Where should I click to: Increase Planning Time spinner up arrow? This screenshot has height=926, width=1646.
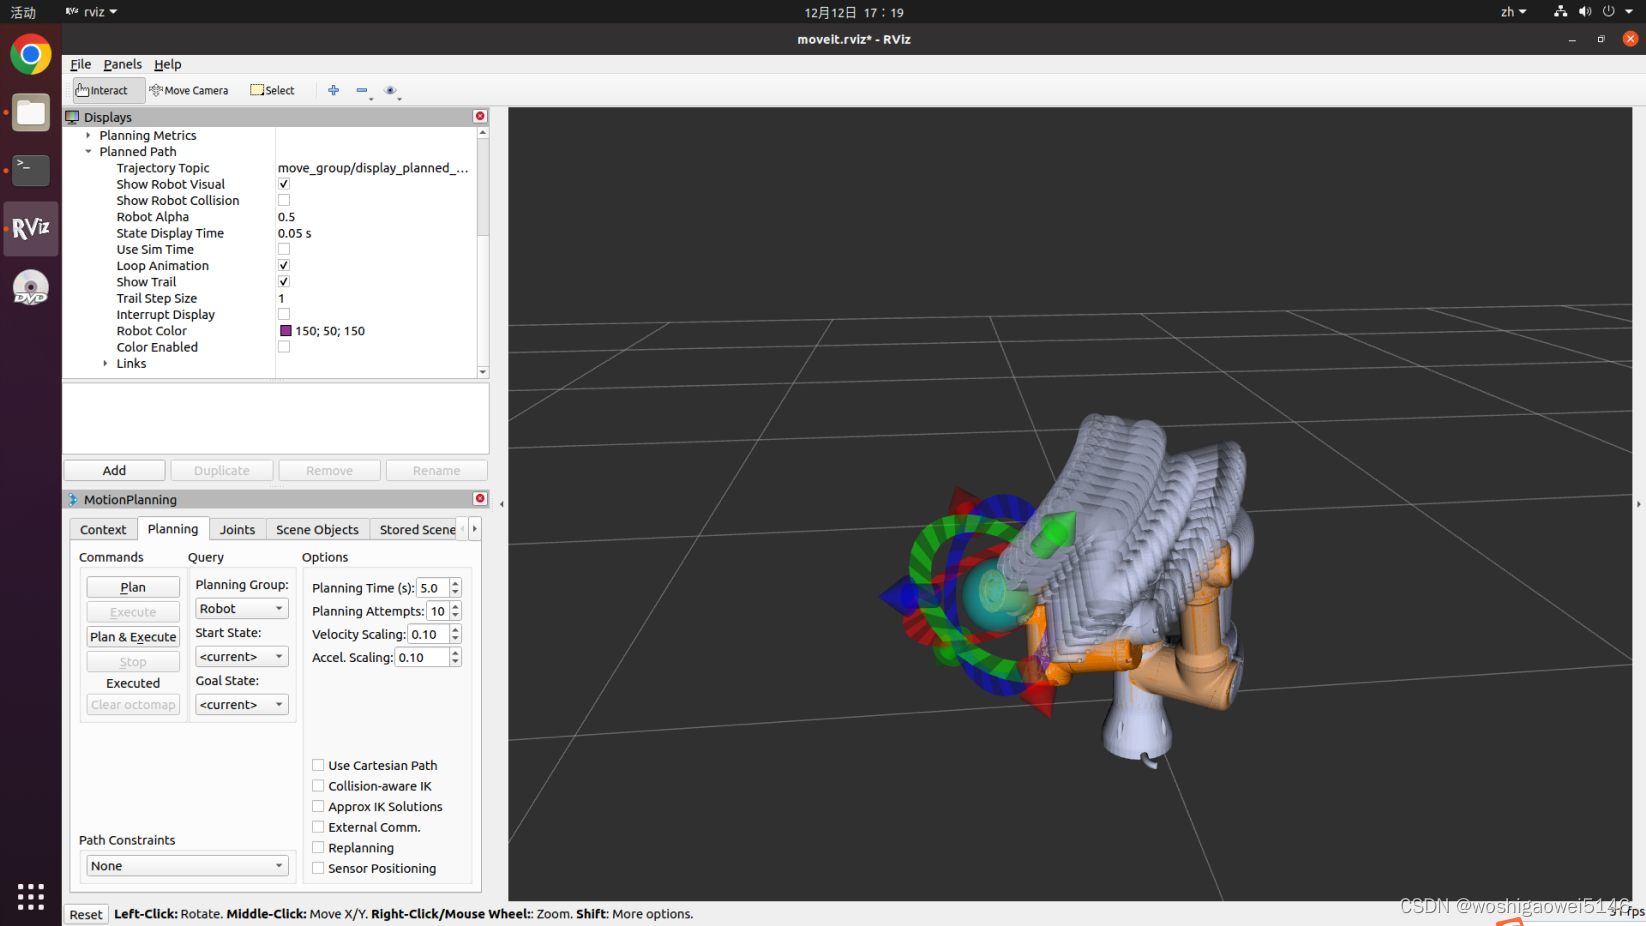tap(456, 583)
